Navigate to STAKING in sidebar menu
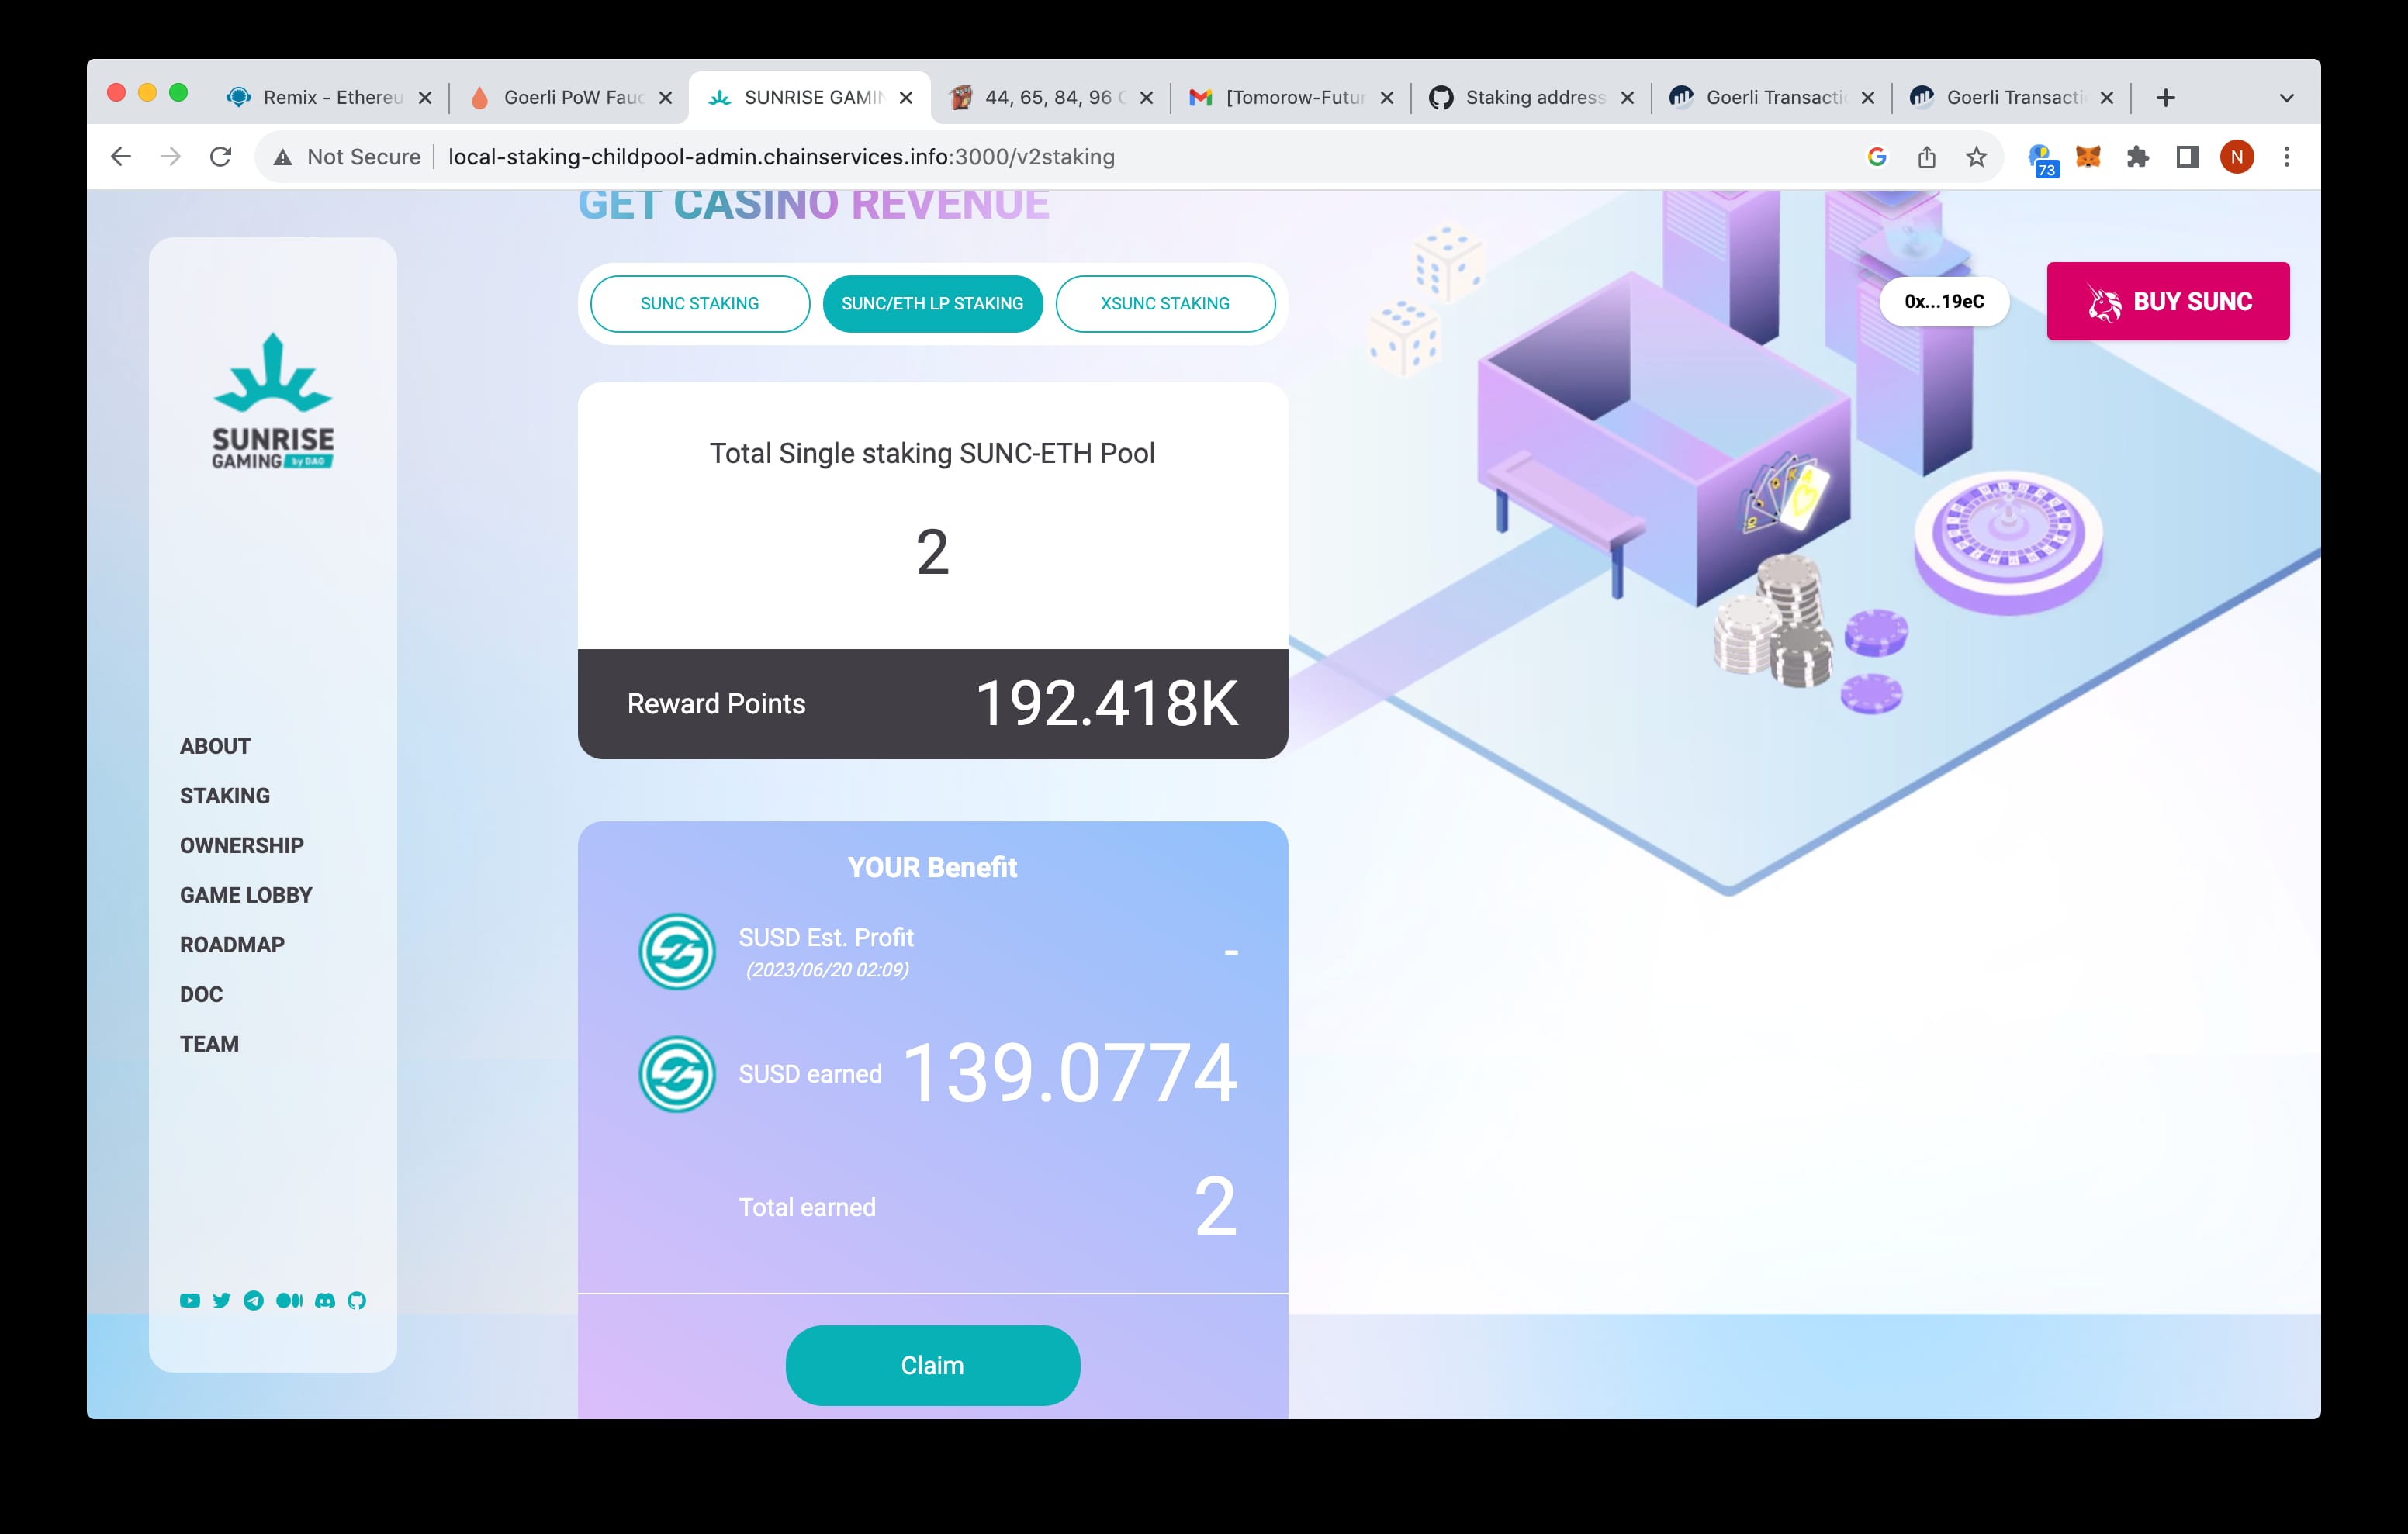Viewport: 2408px width, 1534px height. click(225, 796)
